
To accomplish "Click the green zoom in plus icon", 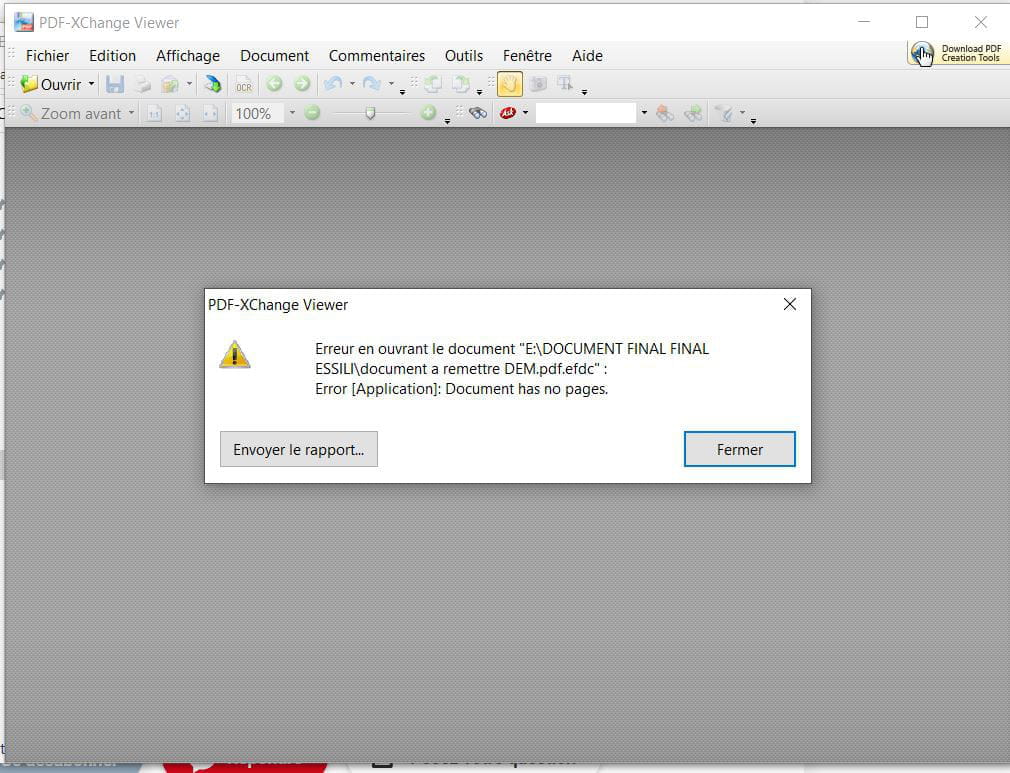I will pyautogui.click(x=428, y=113).
